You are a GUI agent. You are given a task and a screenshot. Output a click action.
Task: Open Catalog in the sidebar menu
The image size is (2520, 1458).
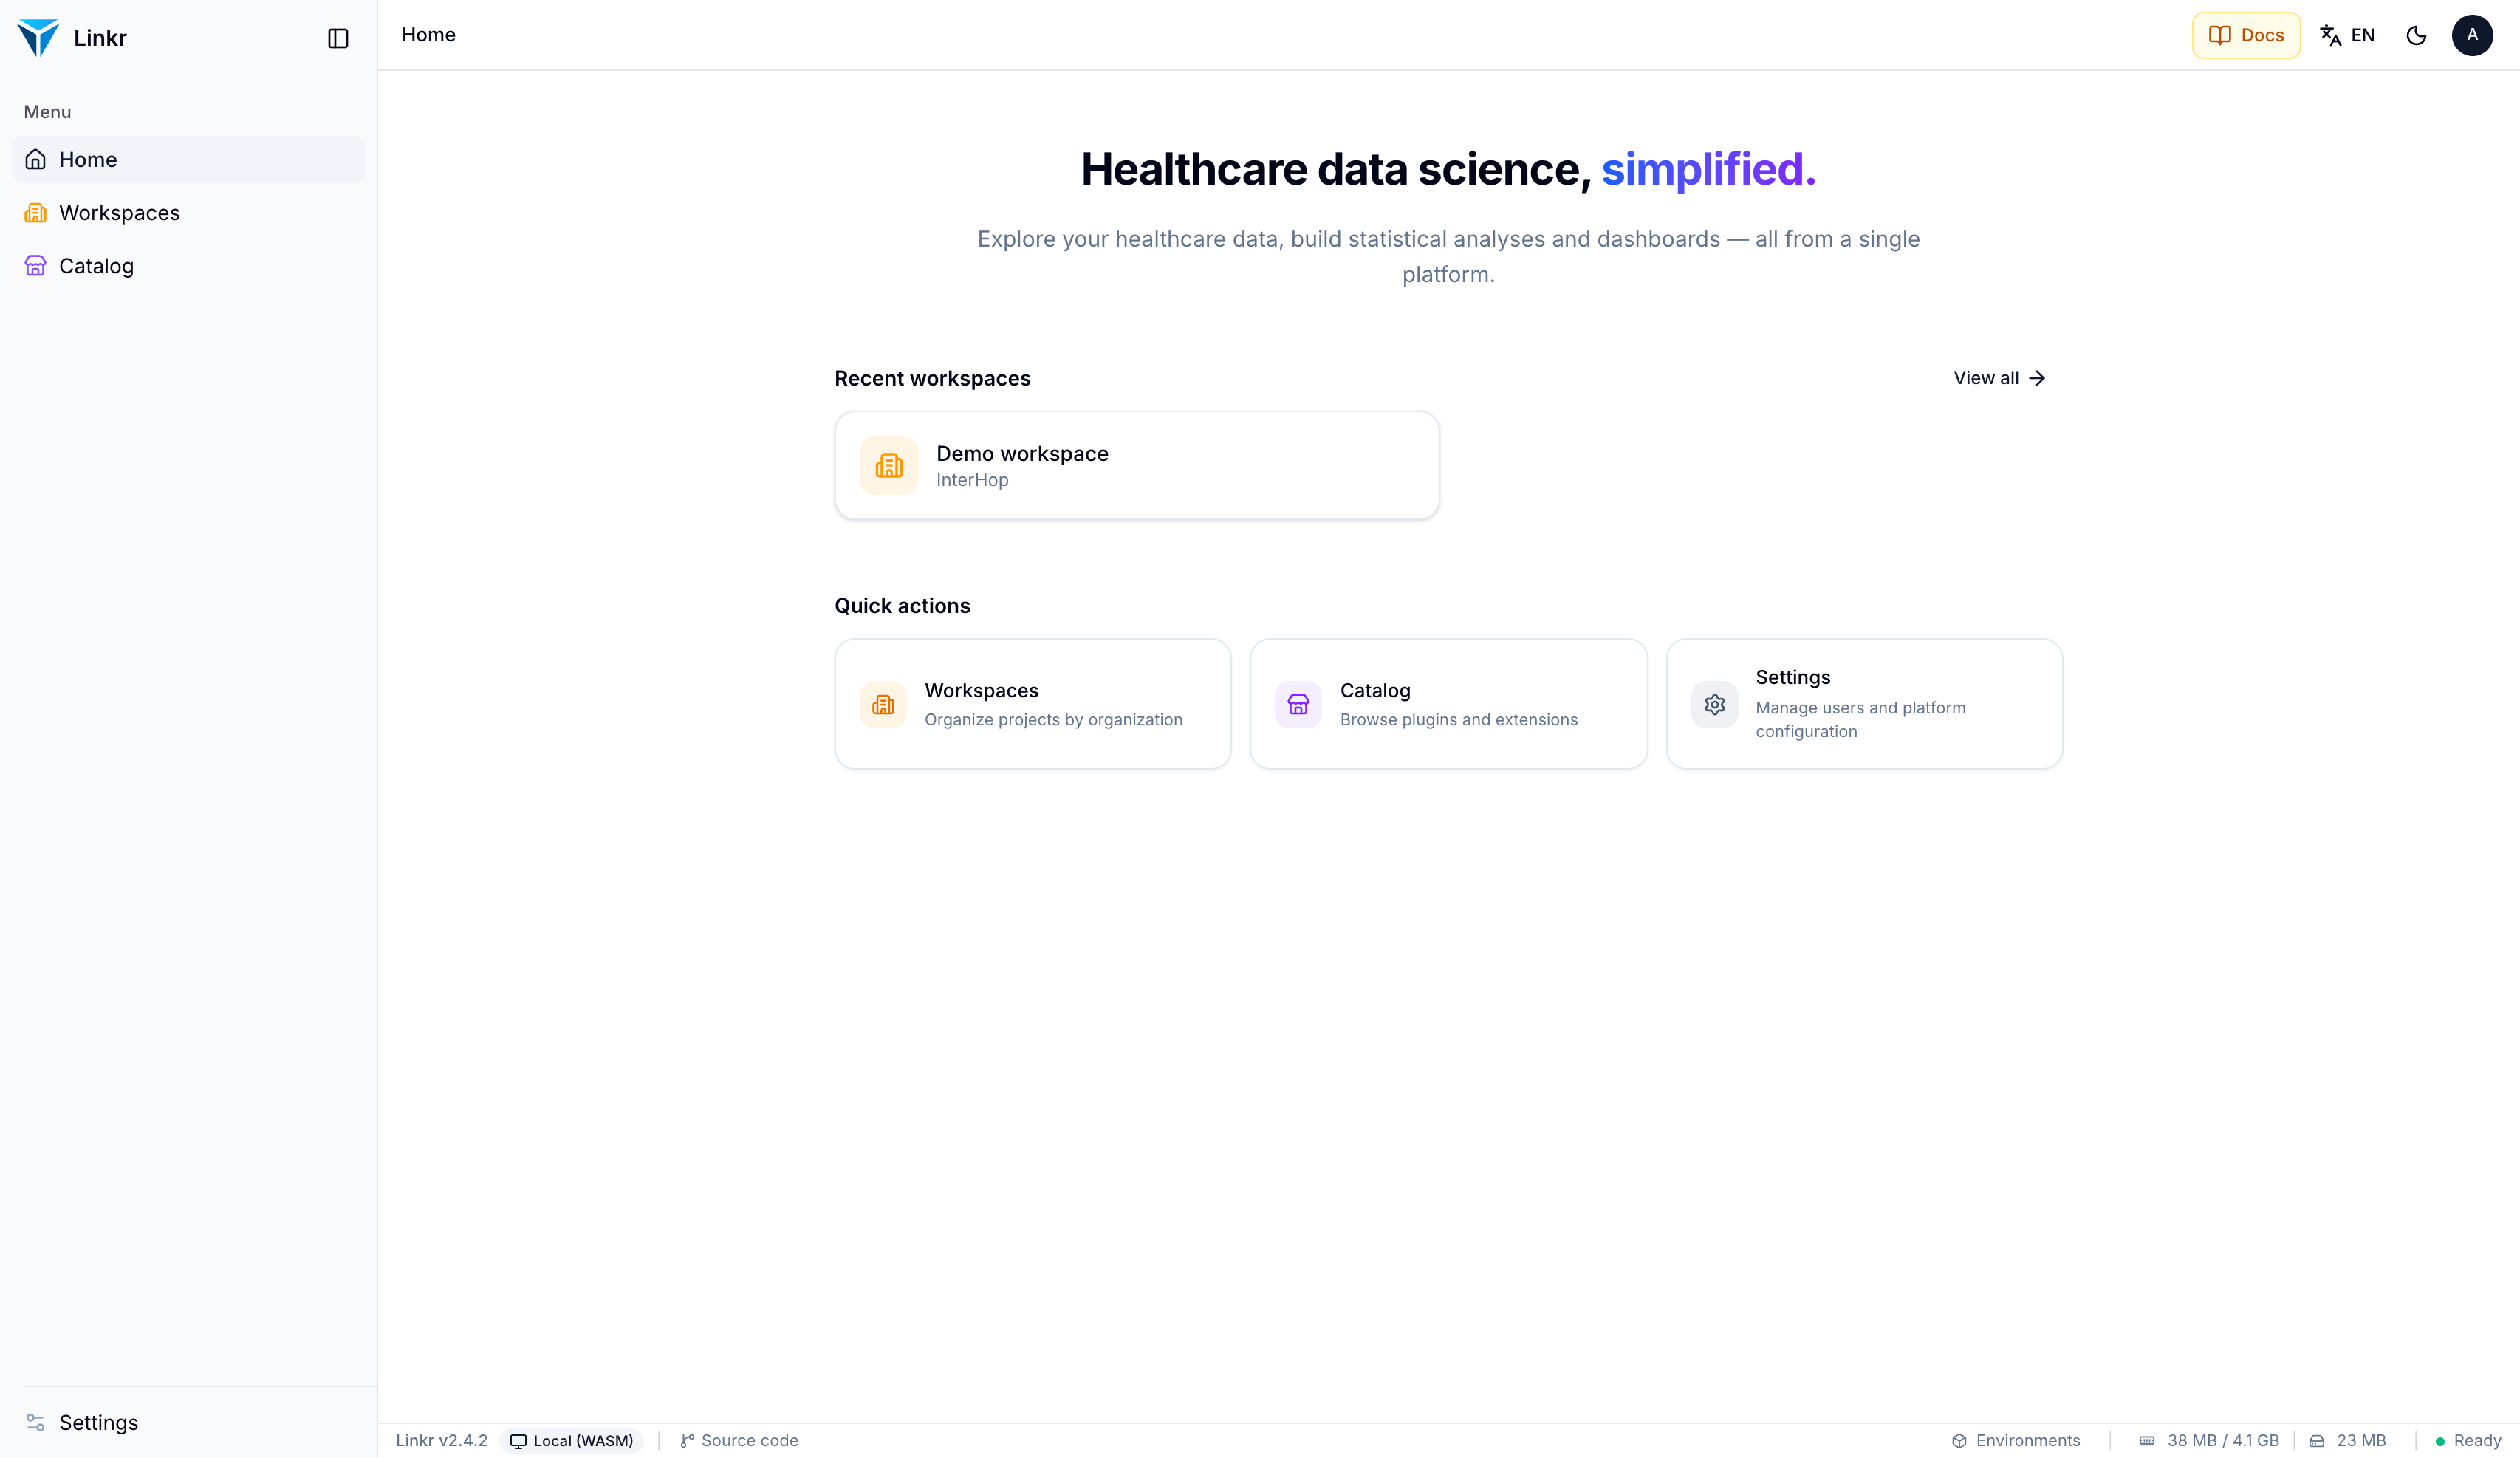tap(188, 265)
